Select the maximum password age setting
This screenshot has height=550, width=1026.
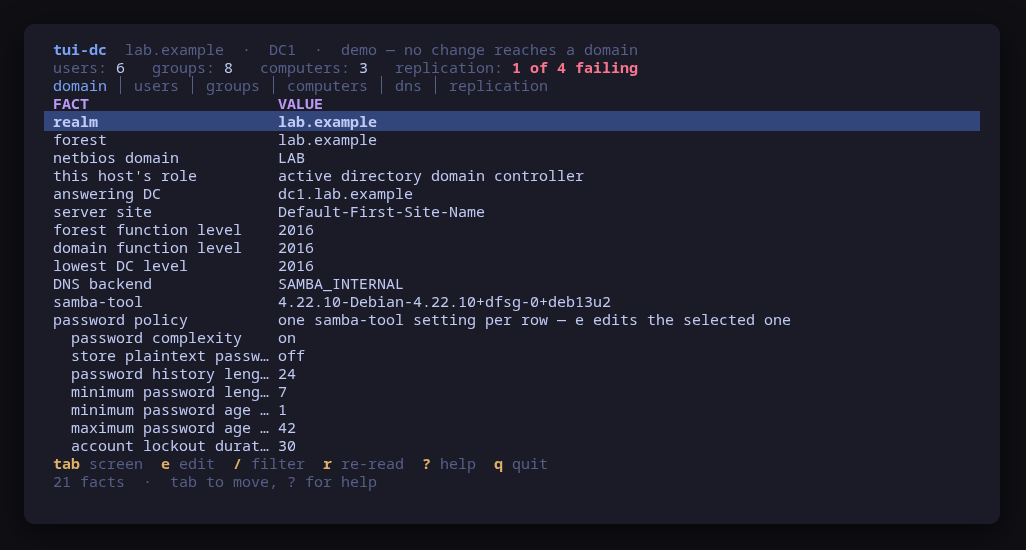[x=512, y=428]
